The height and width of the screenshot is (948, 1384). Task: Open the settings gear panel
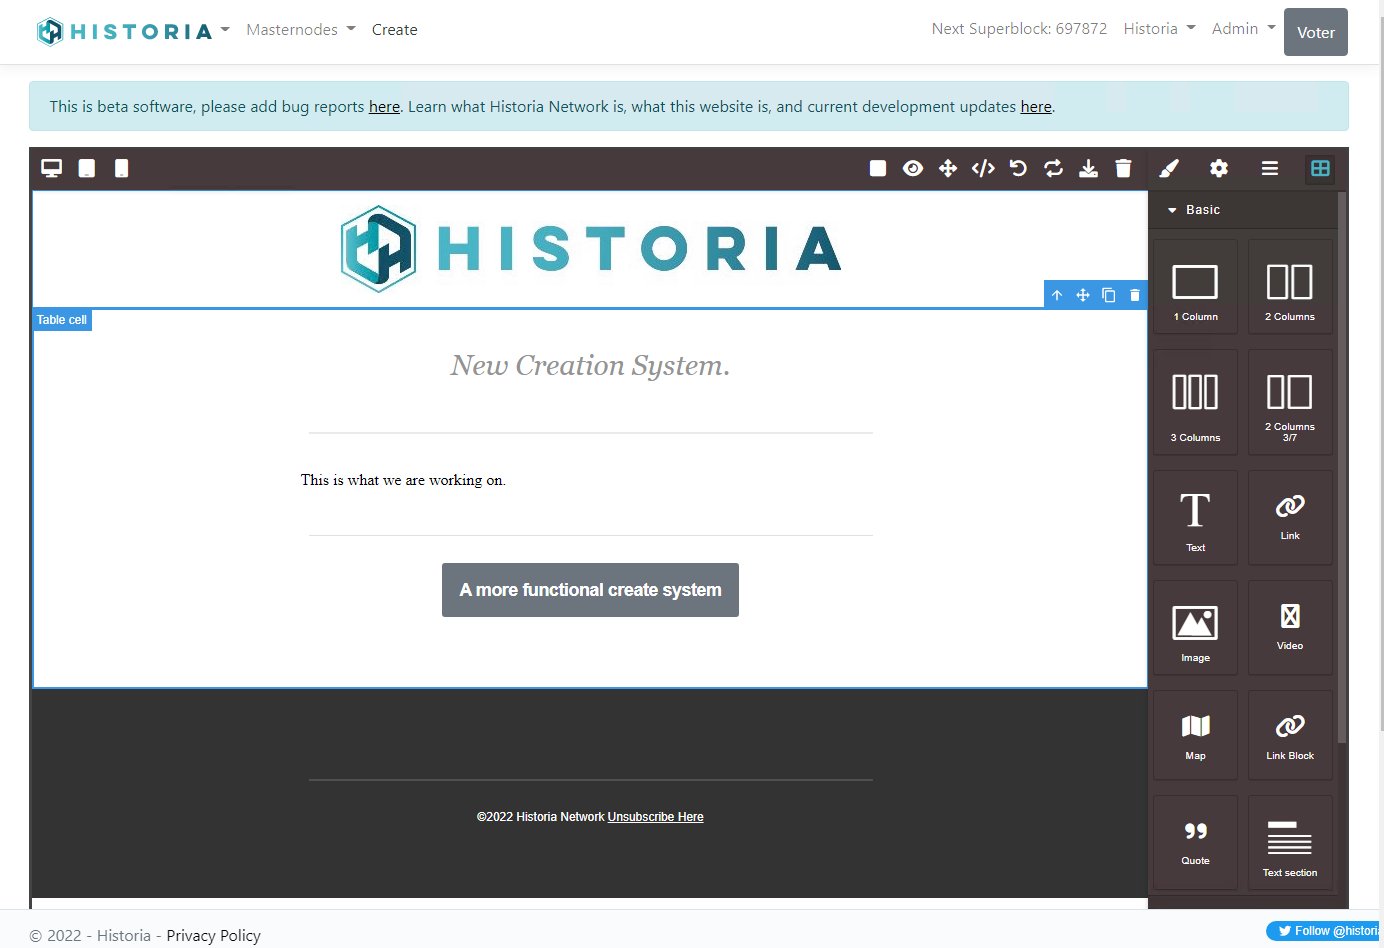1218,168
